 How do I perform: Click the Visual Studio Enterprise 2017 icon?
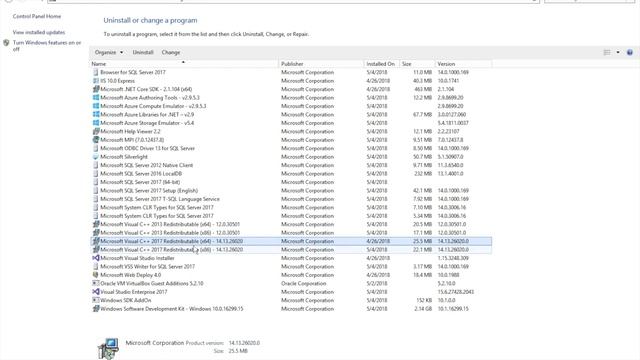coord(96,292)
